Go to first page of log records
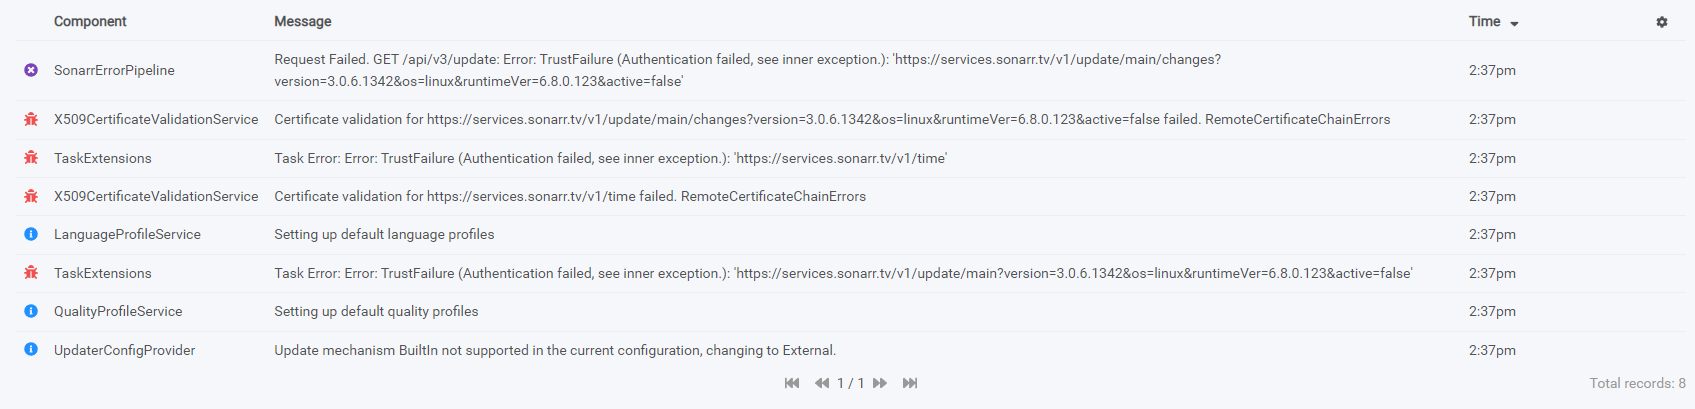 point(792,383)
